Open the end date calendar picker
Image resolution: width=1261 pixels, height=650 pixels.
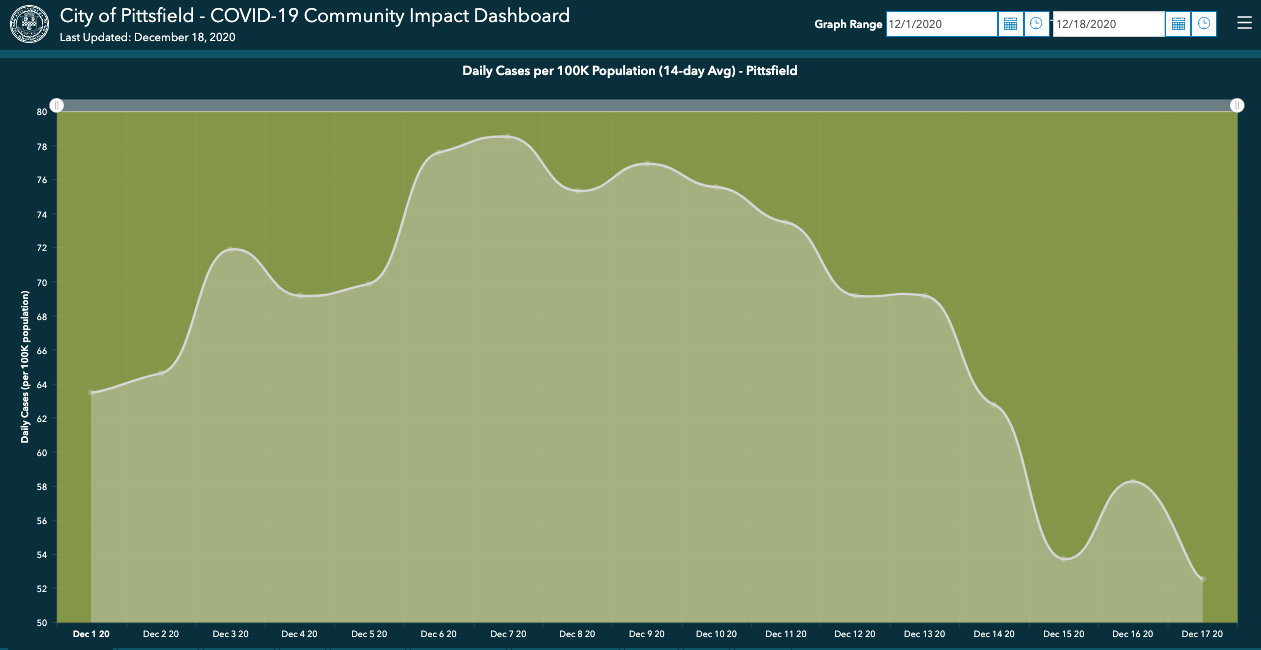[1178, 24]
